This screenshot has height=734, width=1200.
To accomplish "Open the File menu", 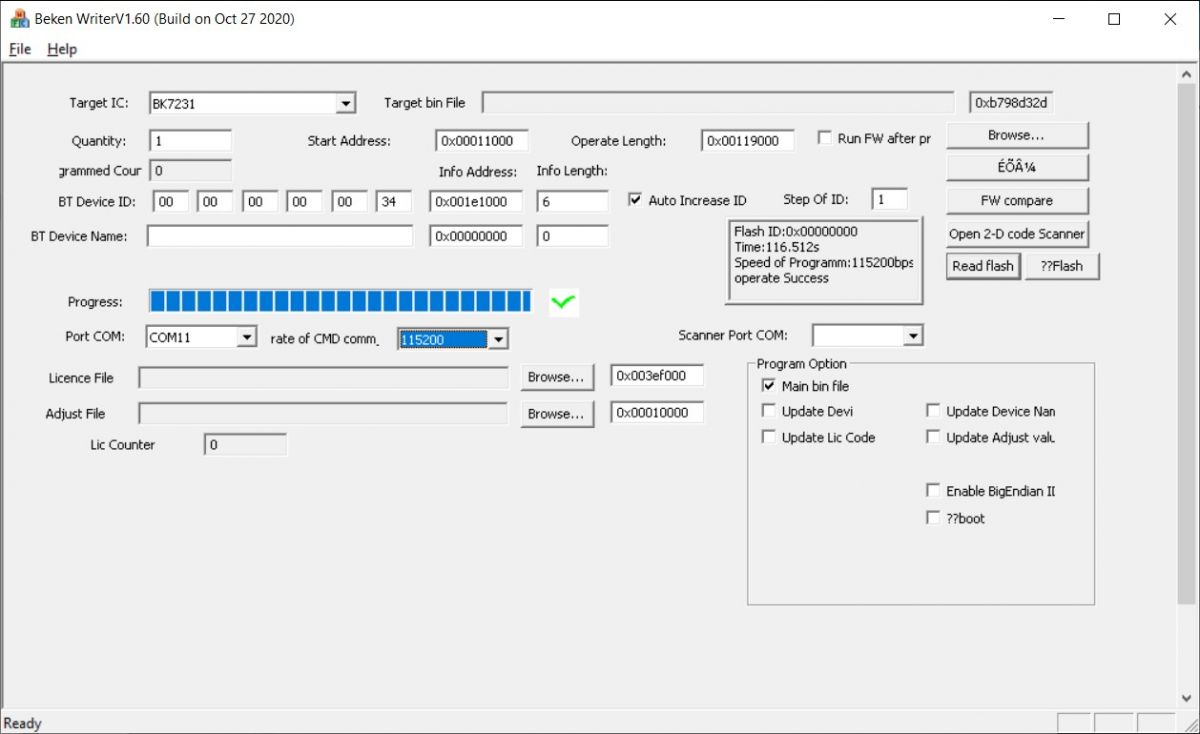I will click(x=20, y=49).
